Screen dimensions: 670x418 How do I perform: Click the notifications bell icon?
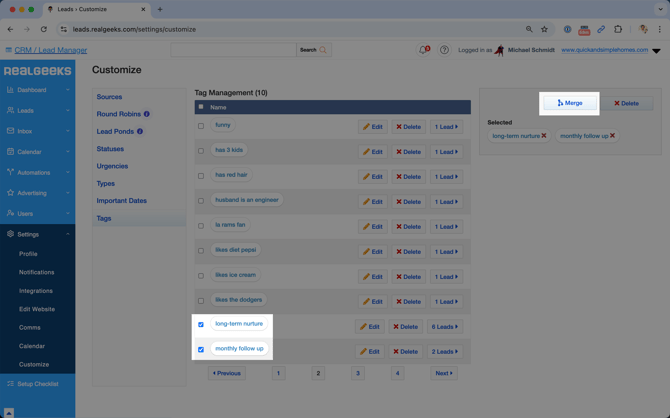pyautogui.click(x=423, y=50)
